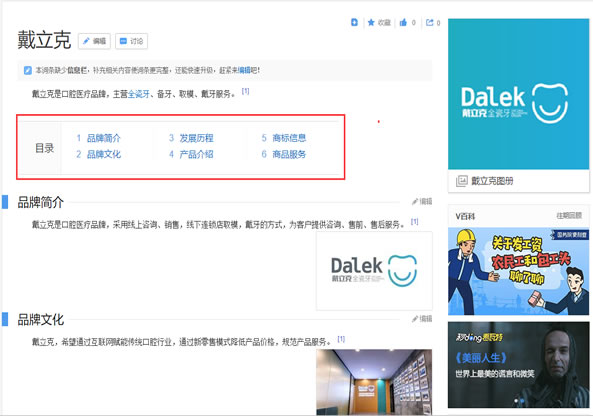Click the 编辑 button beside the 戴立克 title
Viewport: 593px width, 416px height.
pyautogui.click(x=94, y=41)
